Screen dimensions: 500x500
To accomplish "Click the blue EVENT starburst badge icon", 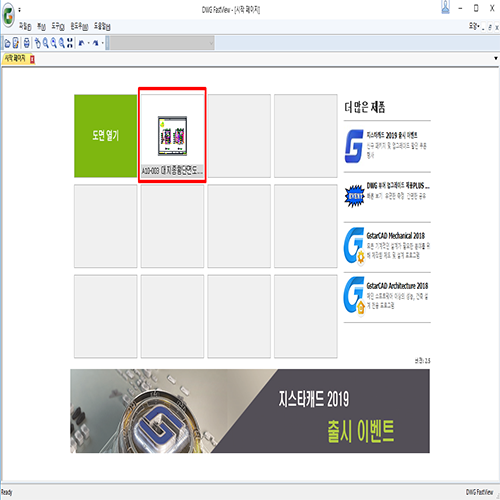I will pyautogui.click(x=354, y=196).
